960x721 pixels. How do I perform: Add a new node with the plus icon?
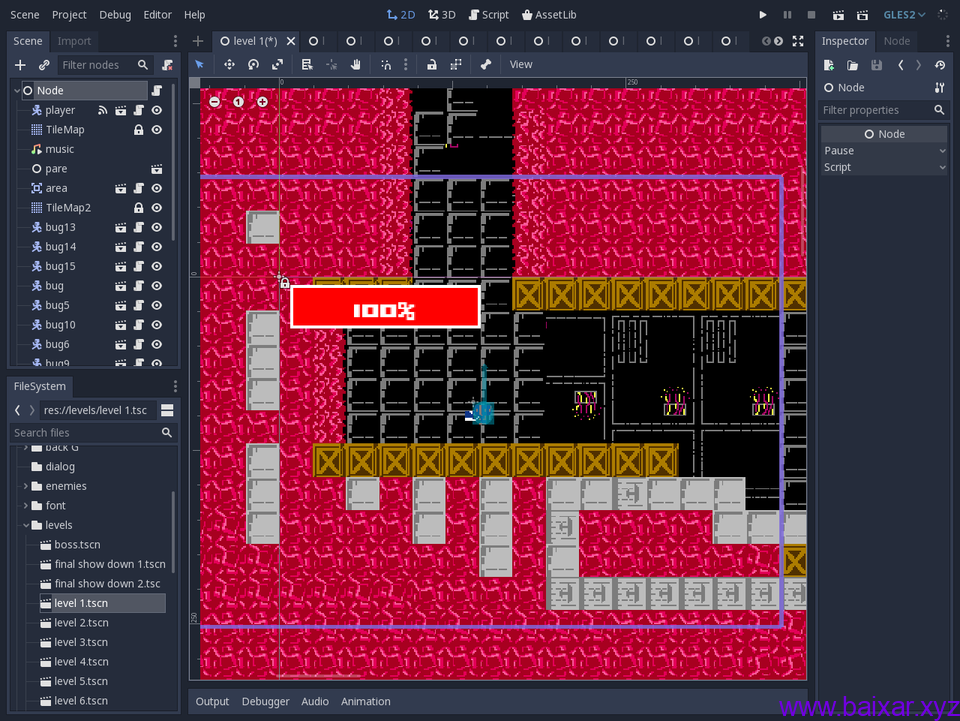pos(20,64)
